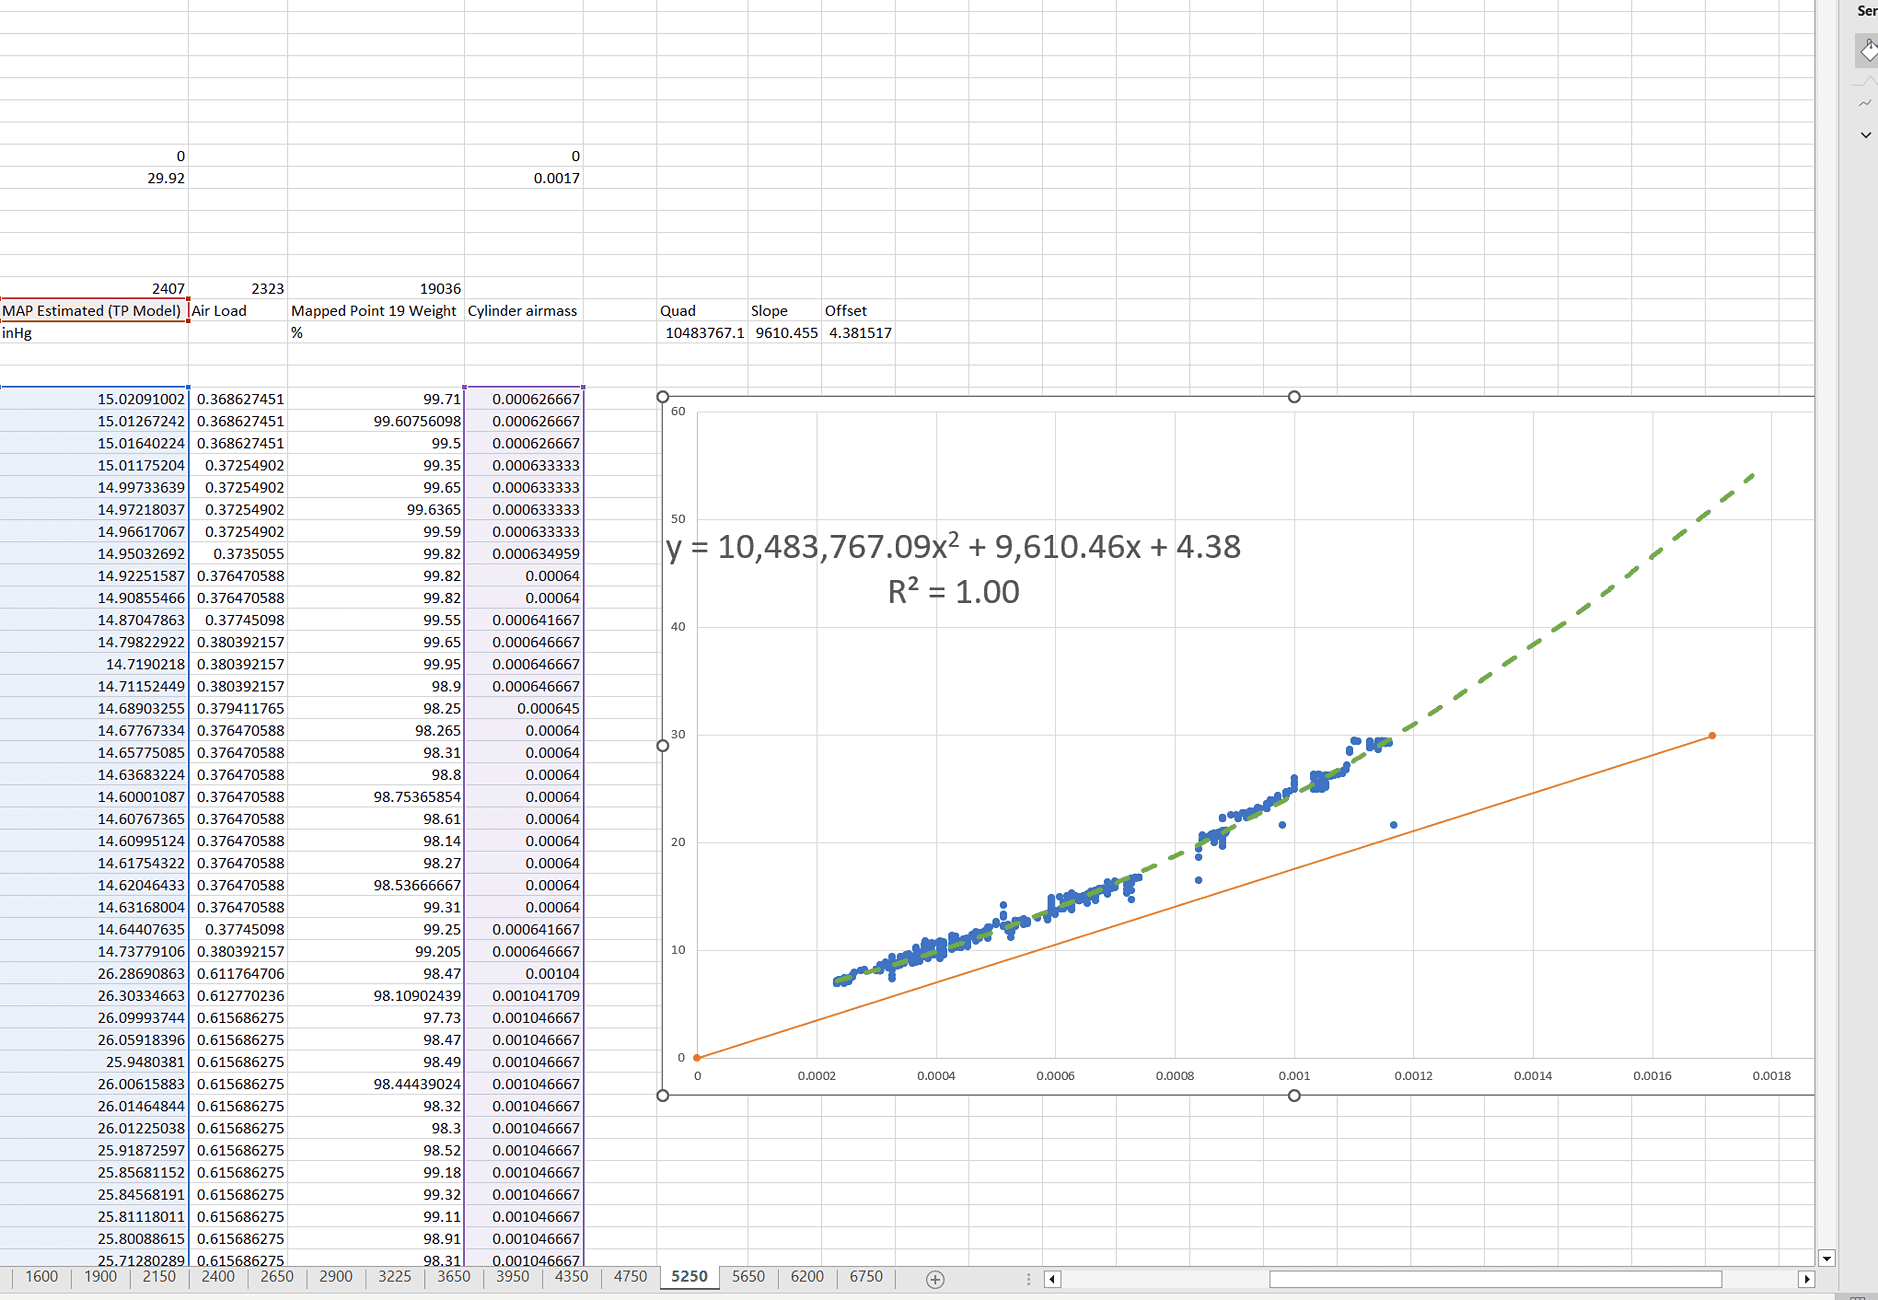Switch to the 3950 sheet tab

point(513,1277)
